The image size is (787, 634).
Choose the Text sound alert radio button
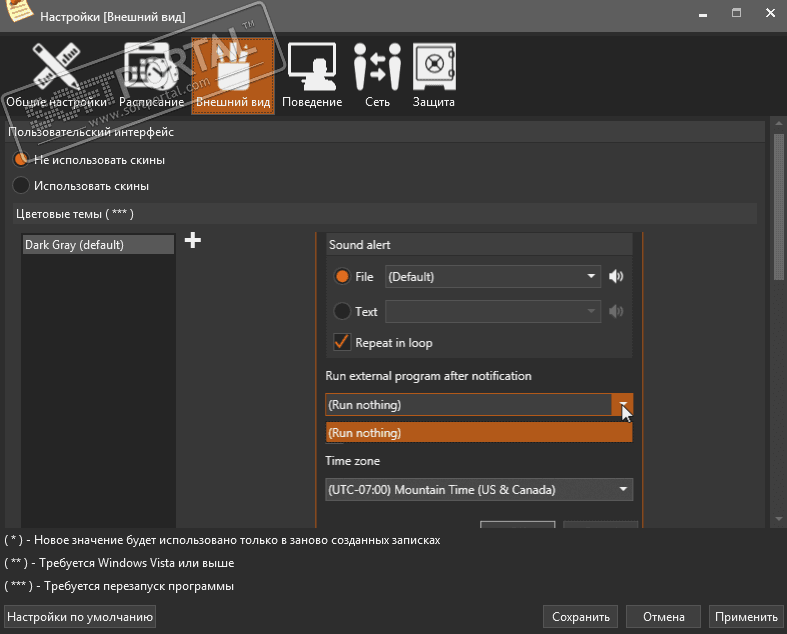pyautogui.click(x=342, y=311)
